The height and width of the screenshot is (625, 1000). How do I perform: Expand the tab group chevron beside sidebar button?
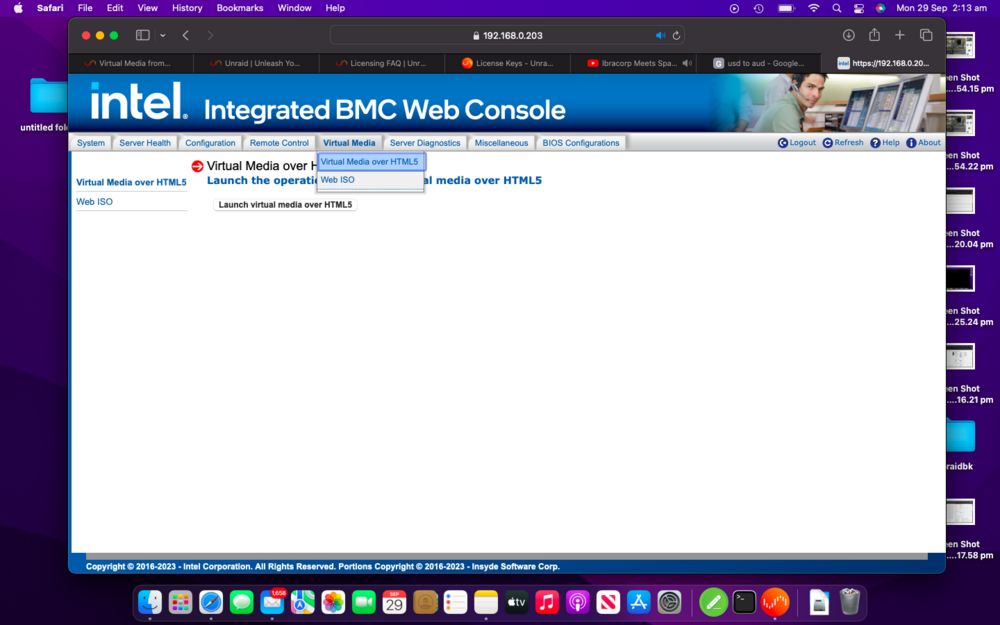(x=163, y=36)
